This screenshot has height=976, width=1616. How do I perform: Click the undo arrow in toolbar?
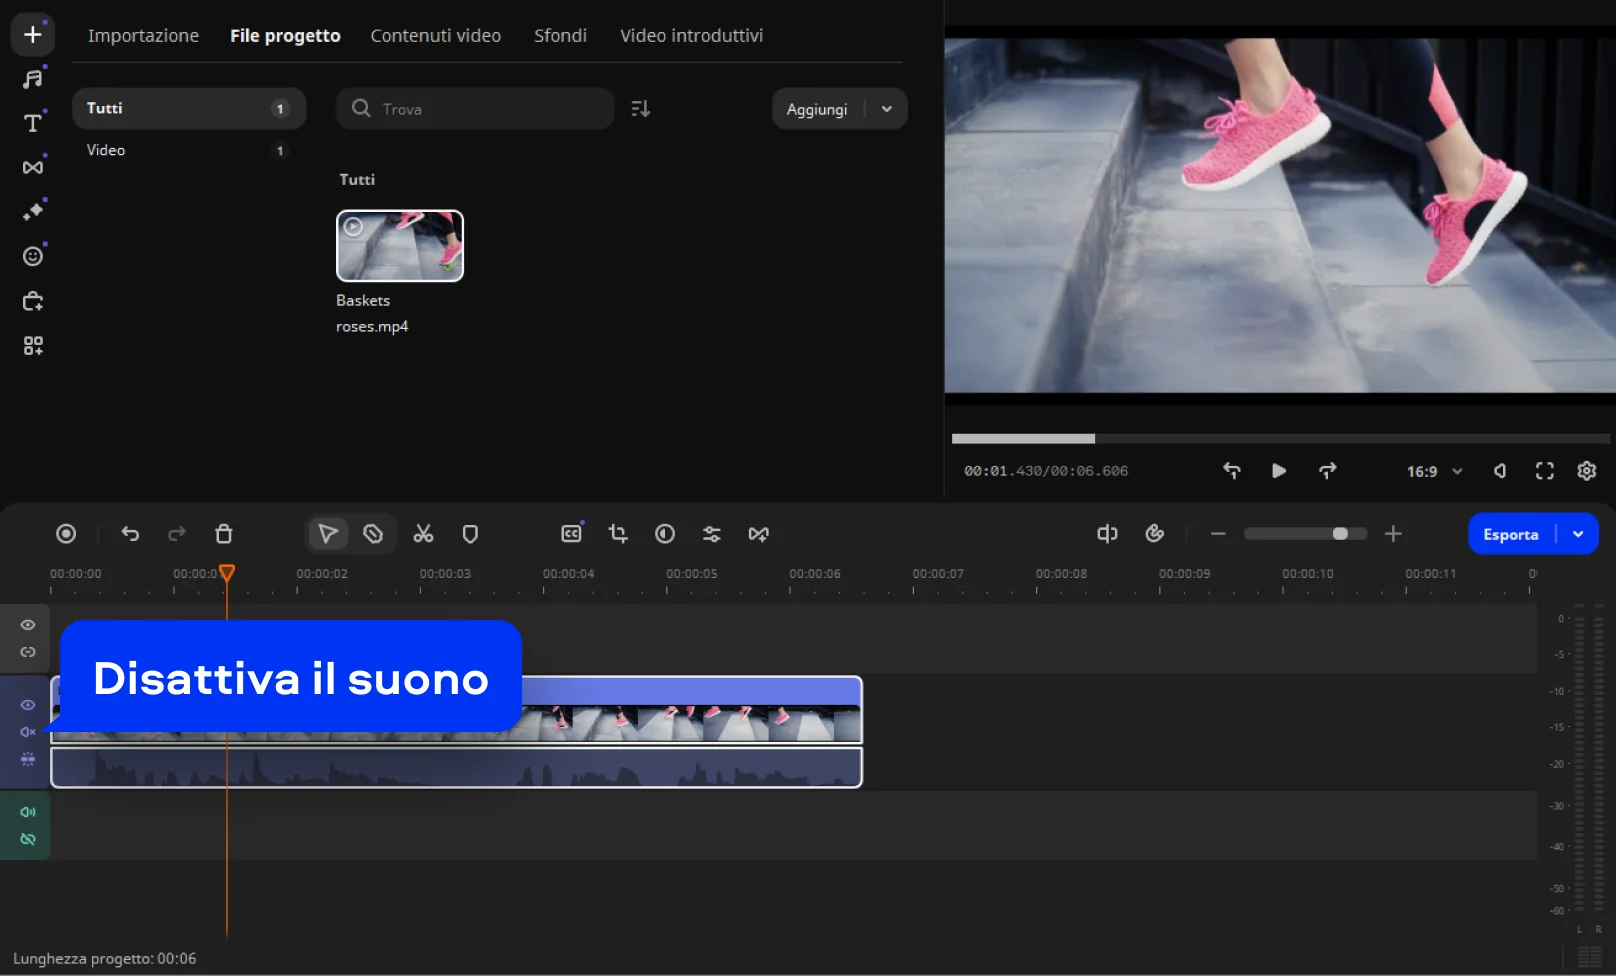(x=130, y=534)
